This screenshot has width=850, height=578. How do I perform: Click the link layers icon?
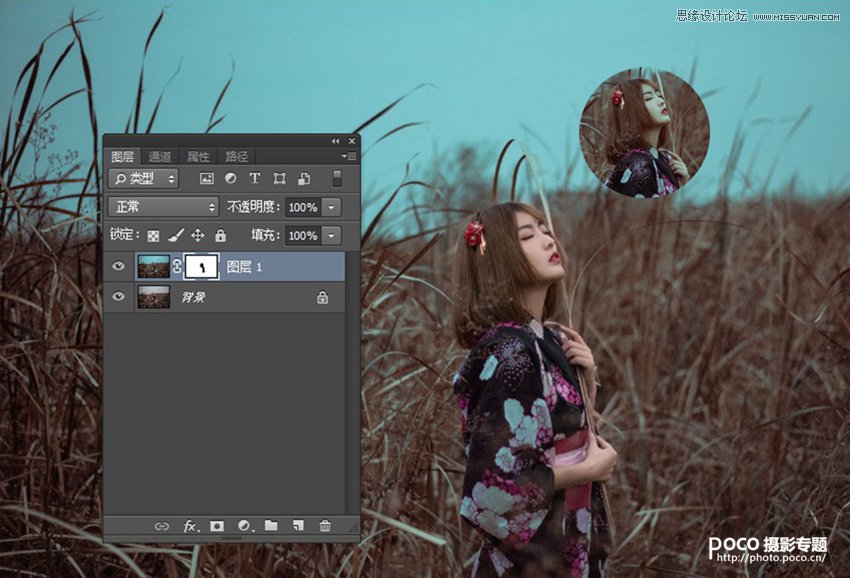pos(161,525)
